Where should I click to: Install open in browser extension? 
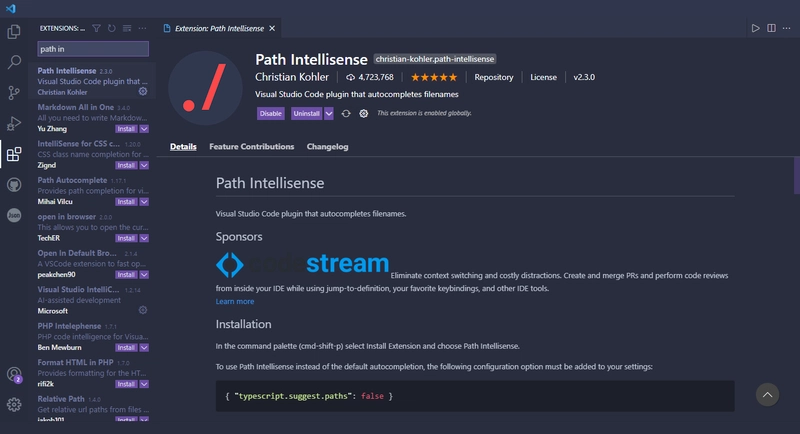(x=126, y=238)
